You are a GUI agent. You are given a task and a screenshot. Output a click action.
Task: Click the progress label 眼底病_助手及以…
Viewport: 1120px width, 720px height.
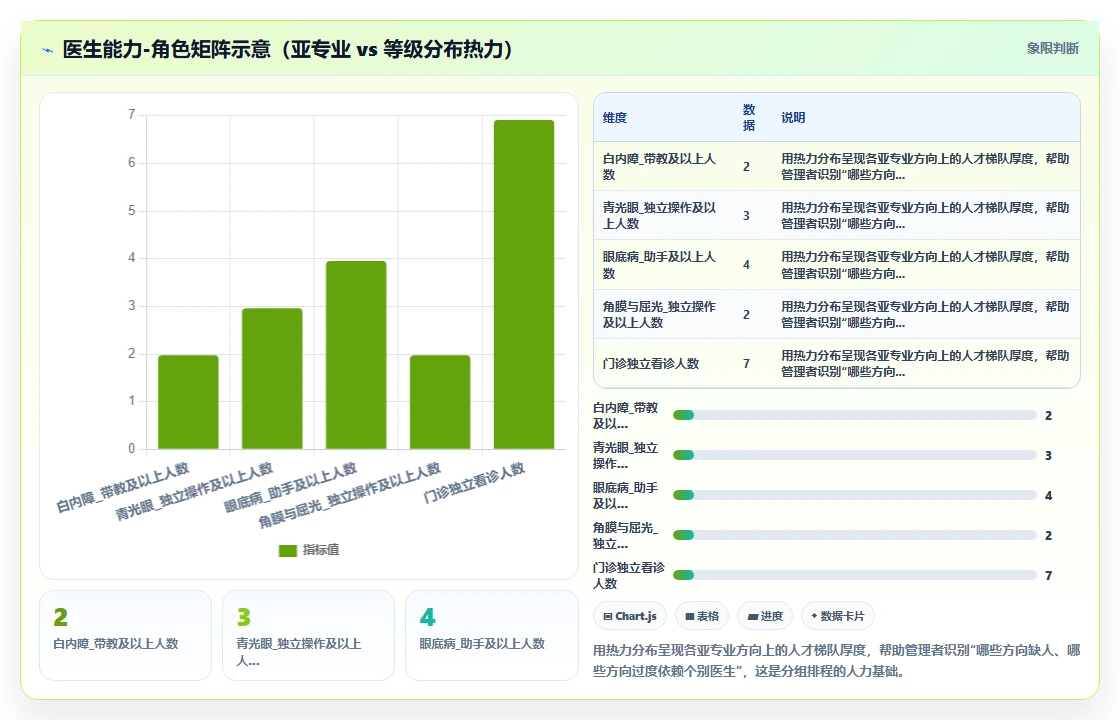coord(625,496)
